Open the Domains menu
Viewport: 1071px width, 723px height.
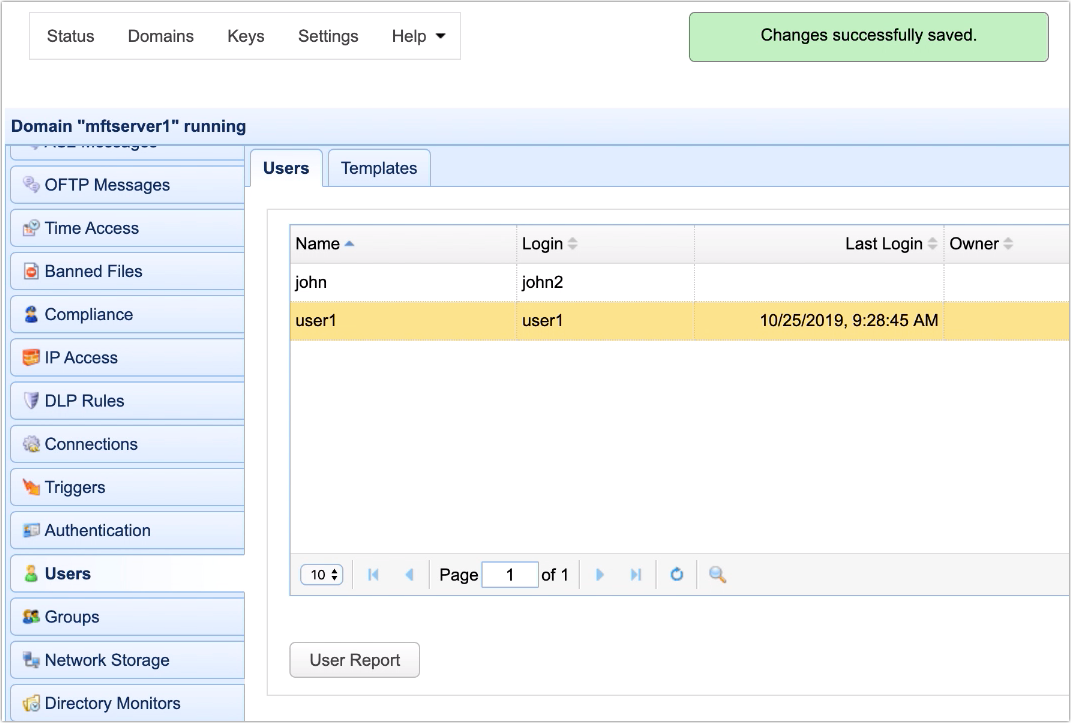coord(160,36)
